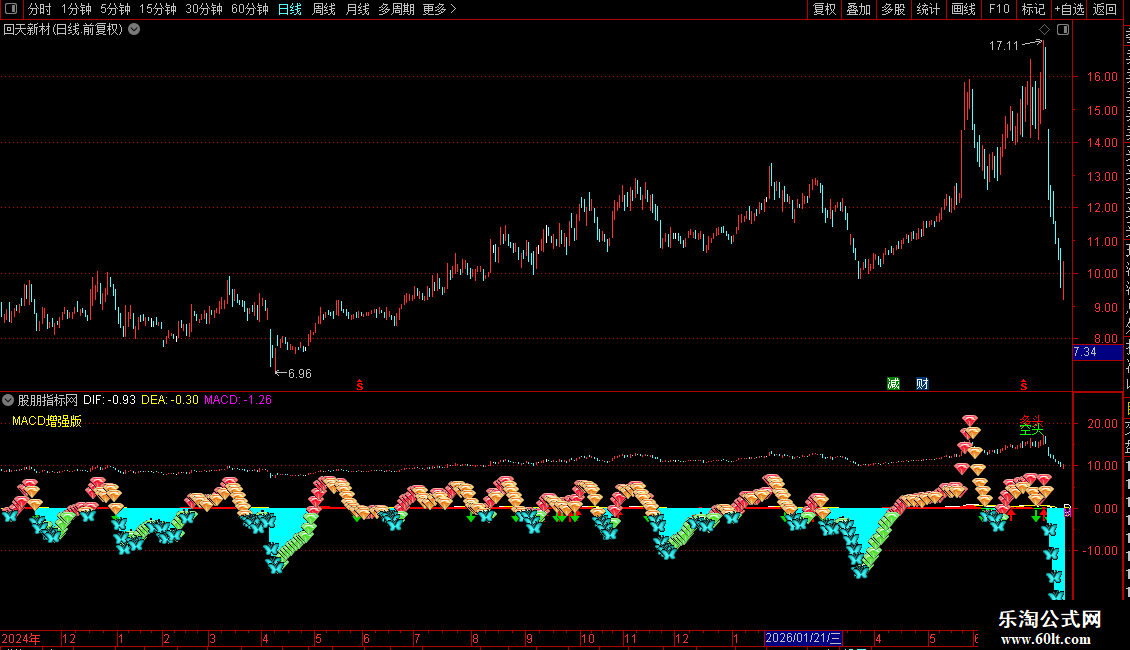Click the MACD增强版 indicator label
This screenshot has height=650, width=1130.
pyautogui.click(x=47, y=421)
